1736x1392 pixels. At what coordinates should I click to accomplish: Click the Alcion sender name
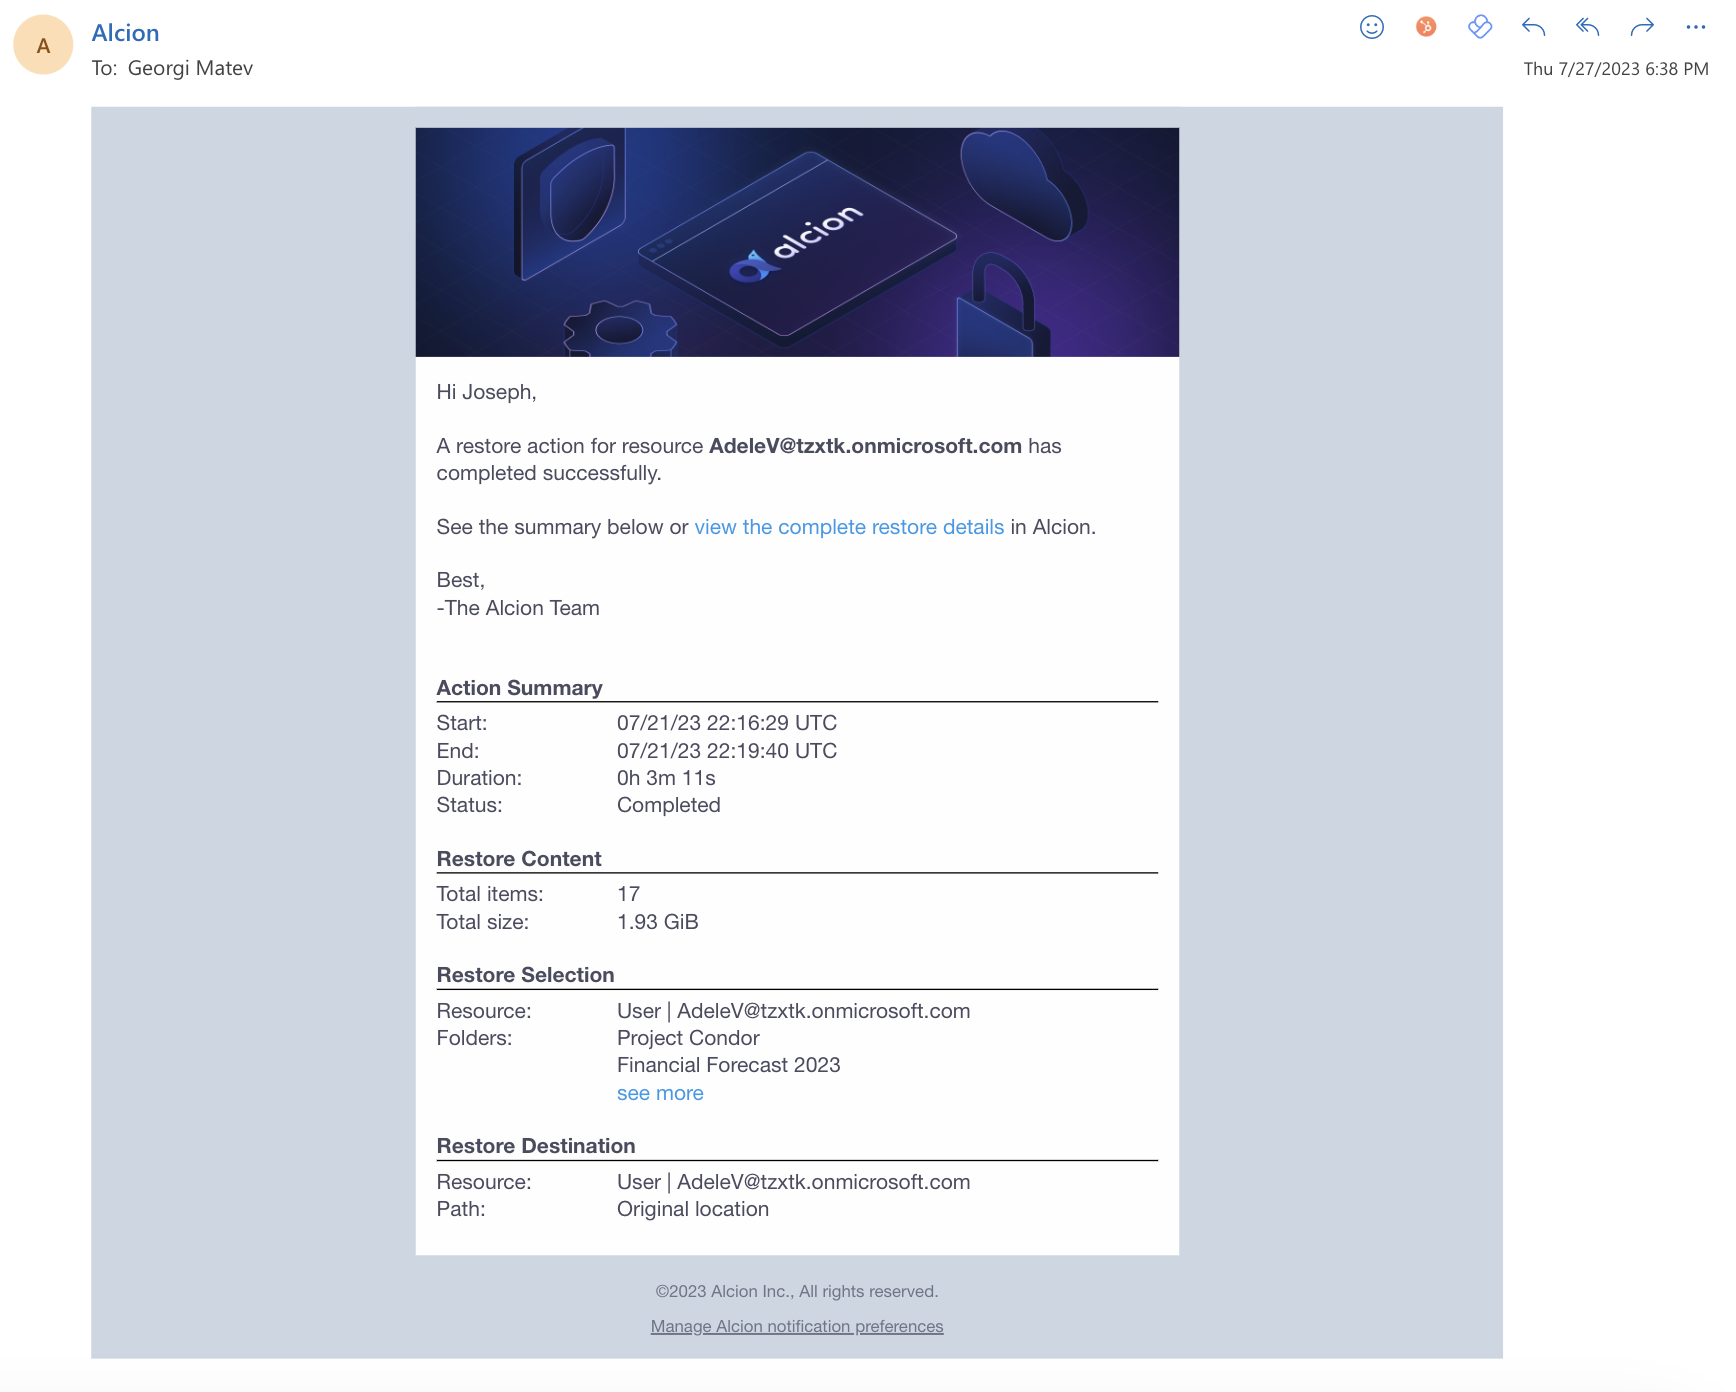click(125, 33)
